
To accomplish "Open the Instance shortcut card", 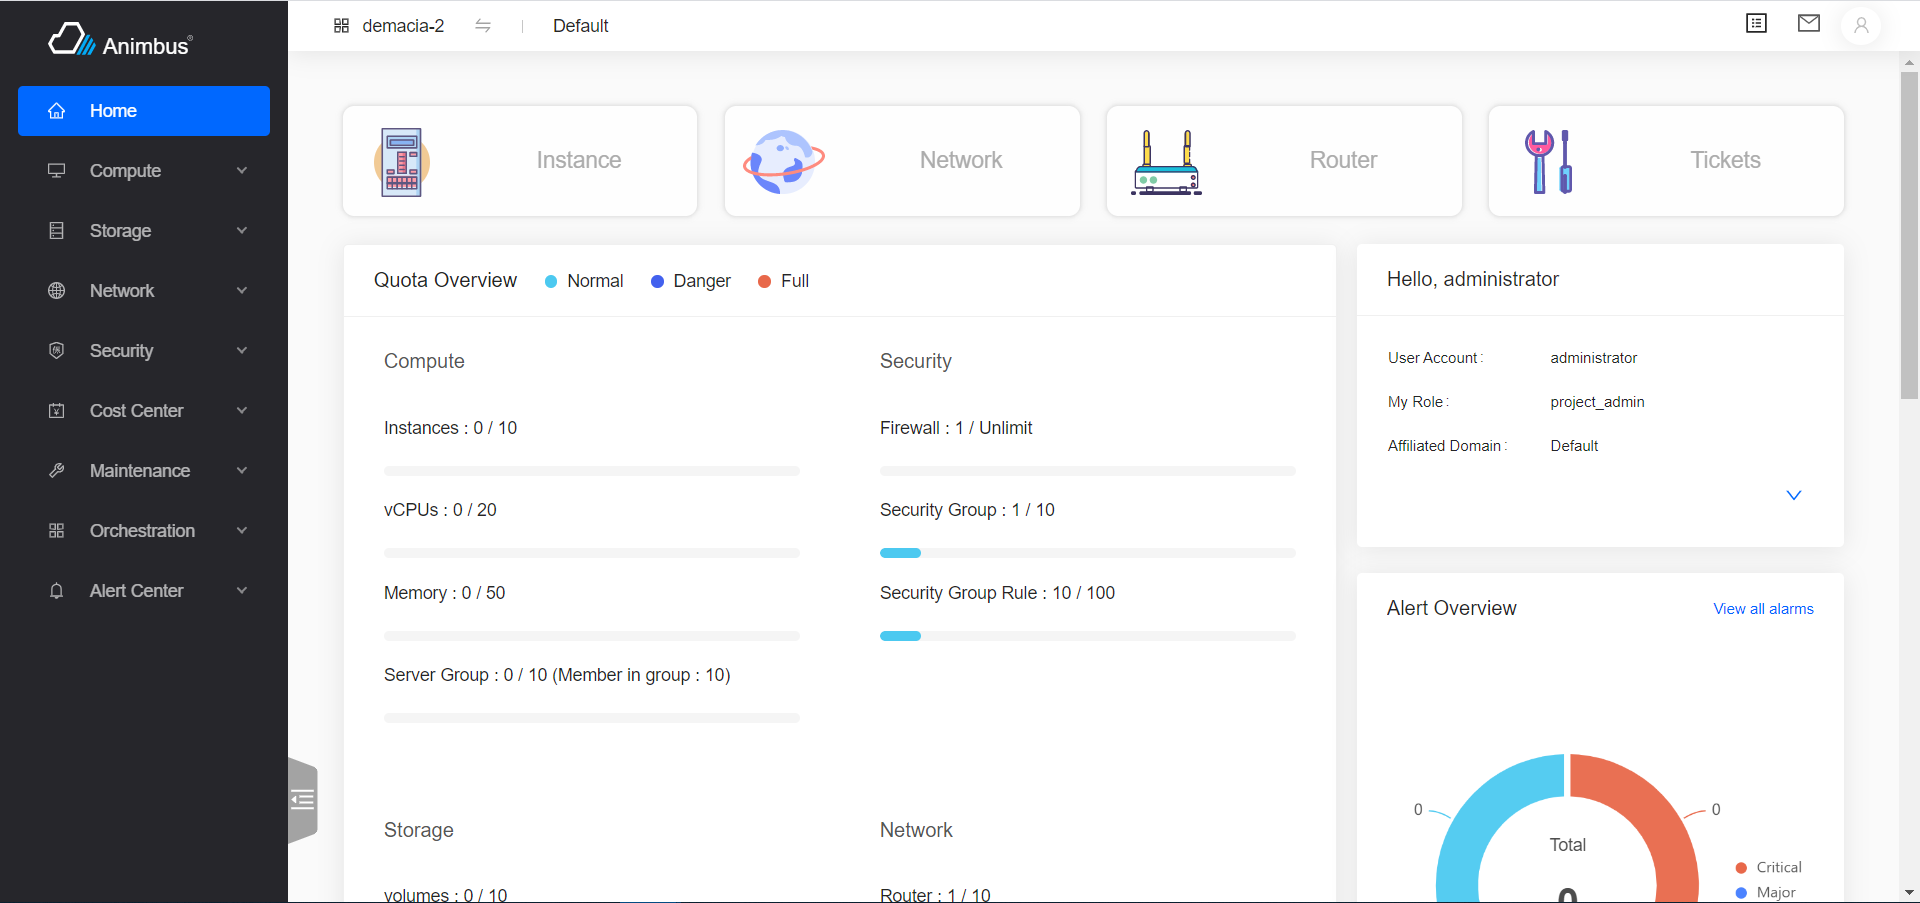I will pyautogui.click(x=520, y=161).
